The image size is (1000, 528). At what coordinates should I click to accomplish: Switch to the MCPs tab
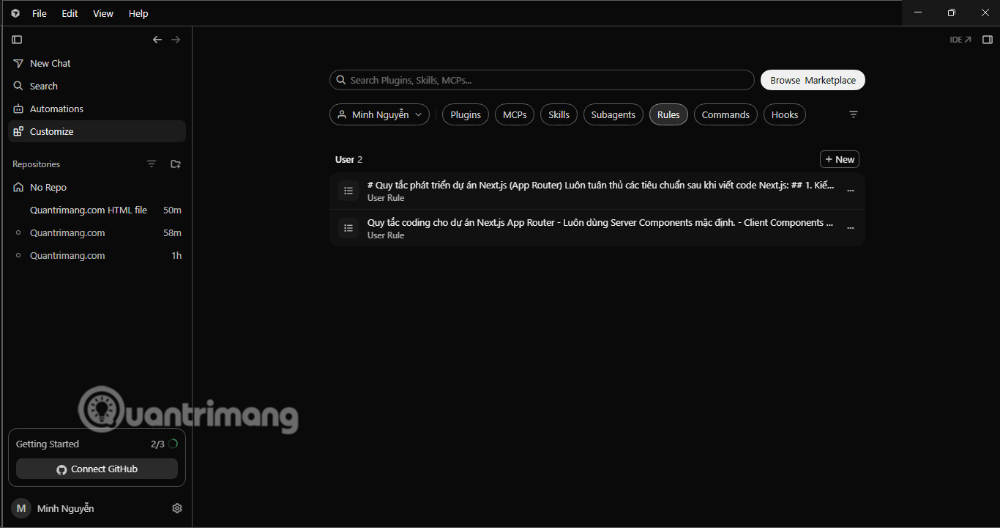click(515, 115)
